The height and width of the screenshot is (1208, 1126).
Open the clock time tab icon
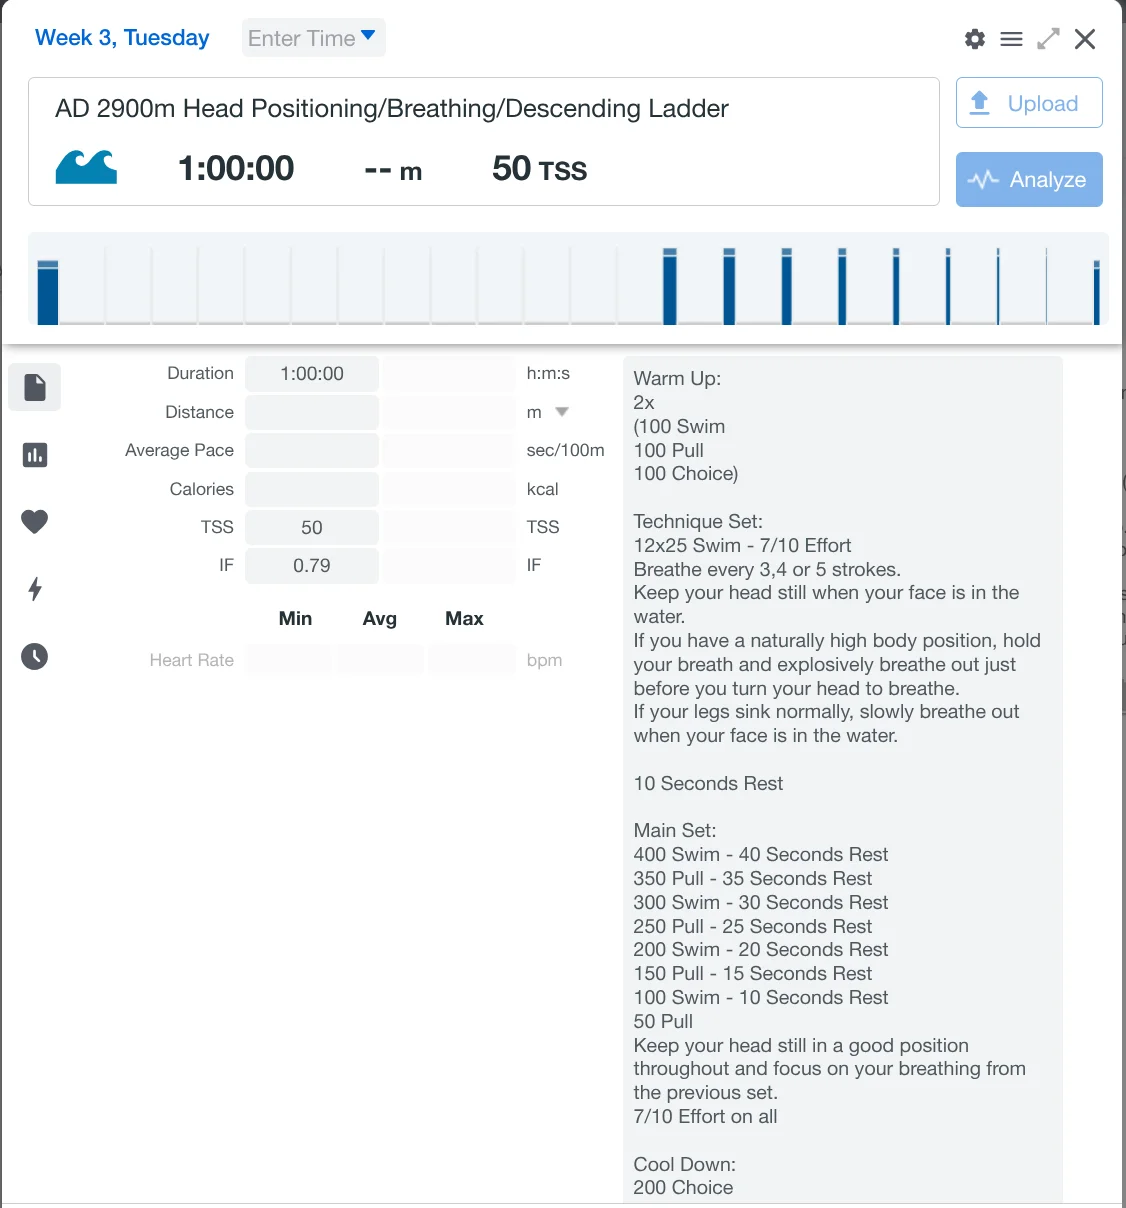[35, 656]
